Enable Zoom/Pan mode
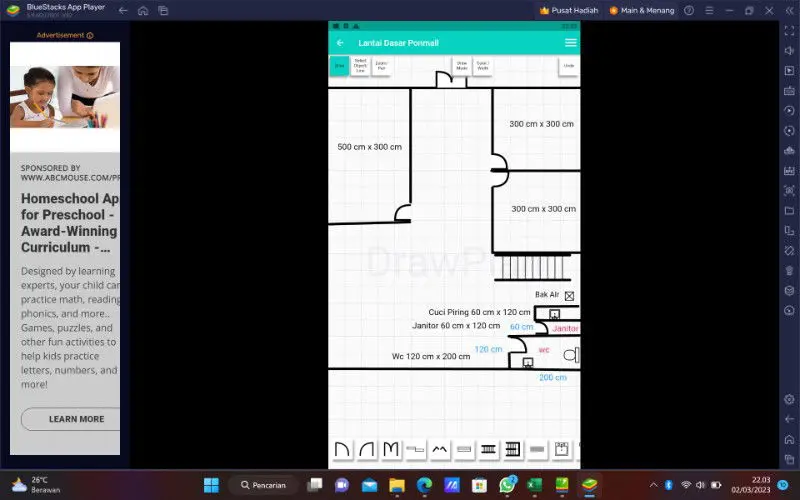The height and width of the screenshot is (500, 800). [381, 66]
